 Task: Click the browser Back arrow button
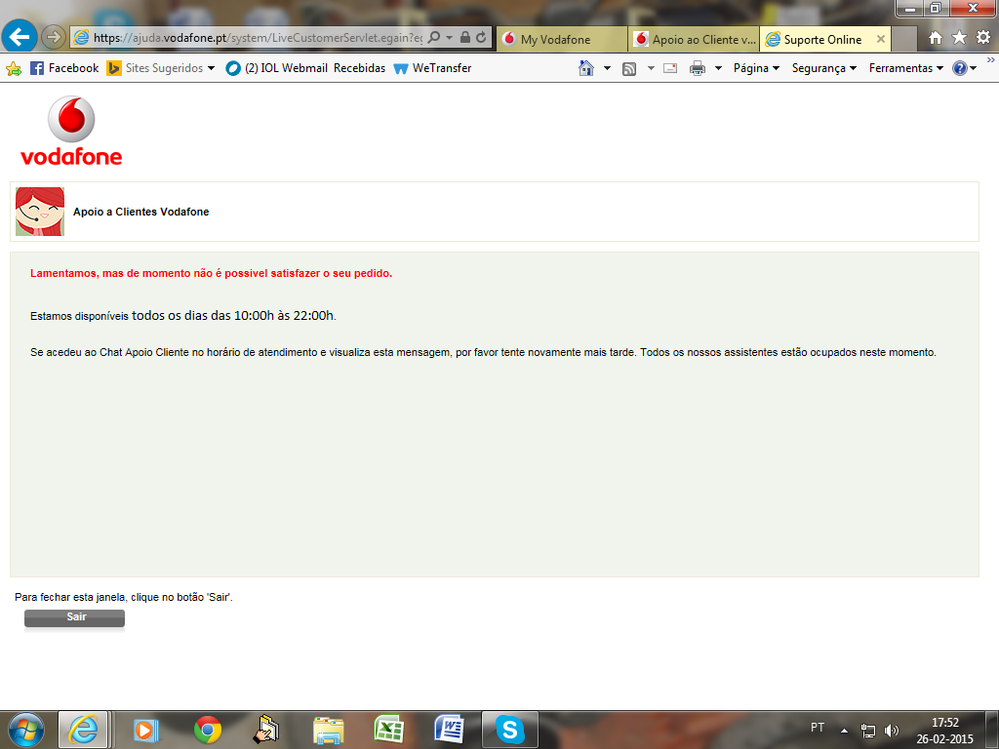21,37
